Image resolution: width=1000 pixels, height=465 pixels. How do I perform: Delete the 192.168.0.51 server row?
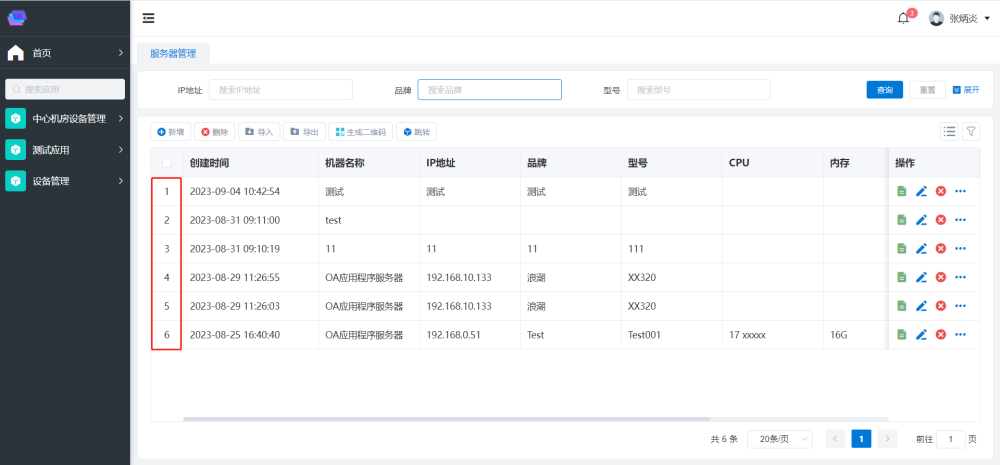(940, 335)
